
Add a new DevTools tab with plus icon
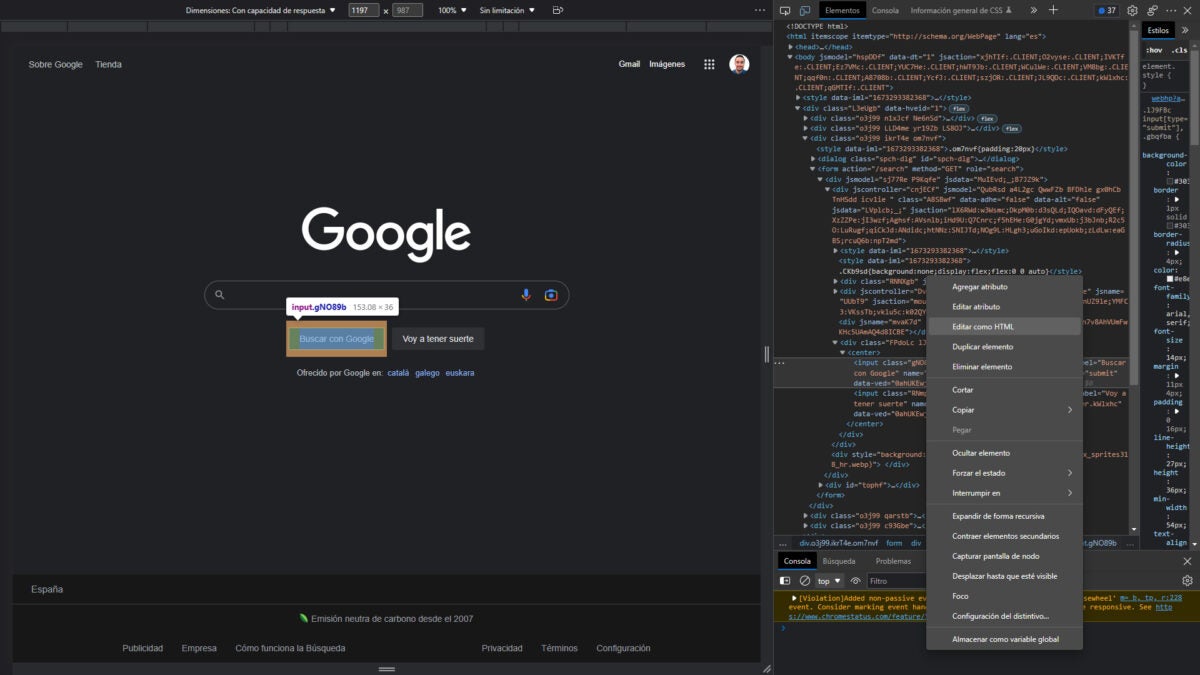[1053, 10]
